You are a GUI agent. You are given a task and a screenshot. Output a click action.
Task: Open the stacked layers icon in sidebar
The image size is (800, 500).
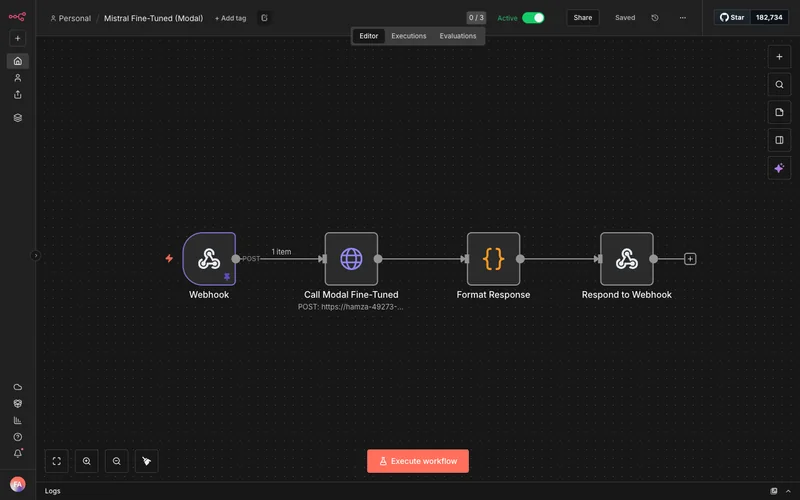[18, 118]
